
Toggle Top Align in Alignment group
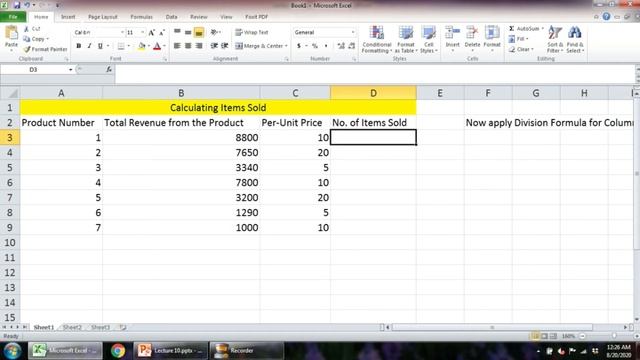[x=177, y=32]
